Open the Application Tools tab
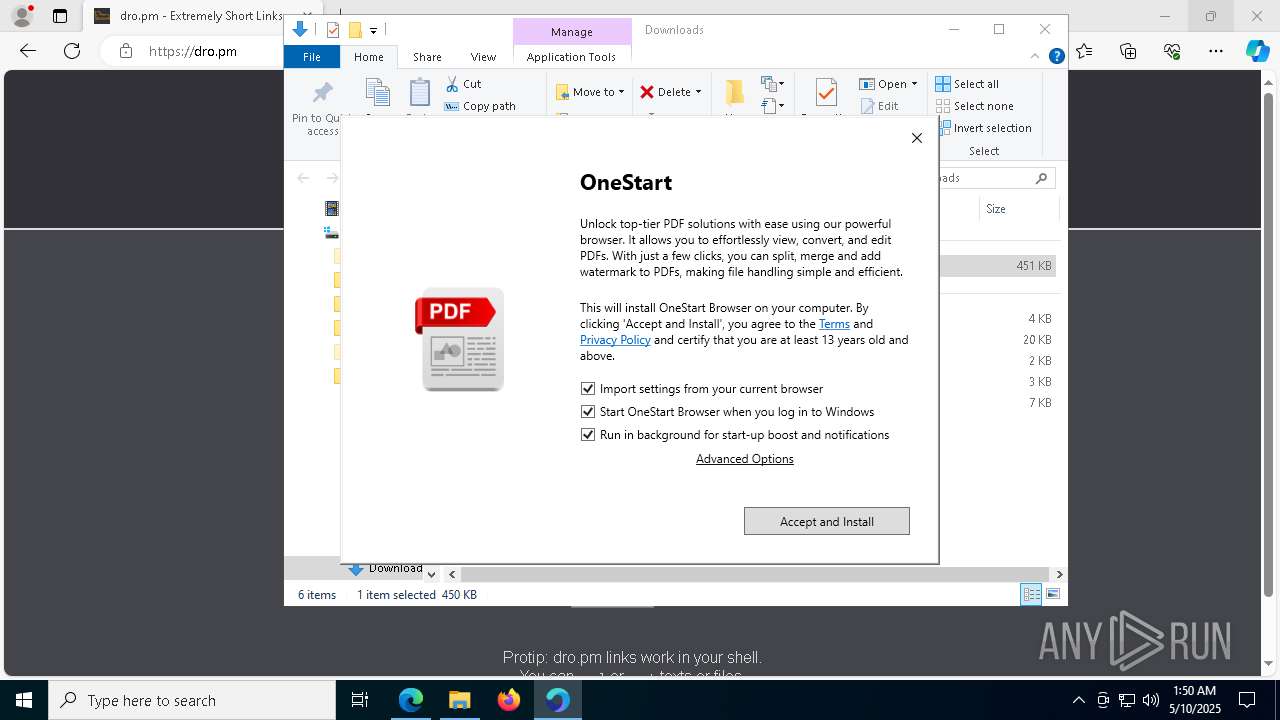Screen dimensions: 1280x720 pos(571,57)
